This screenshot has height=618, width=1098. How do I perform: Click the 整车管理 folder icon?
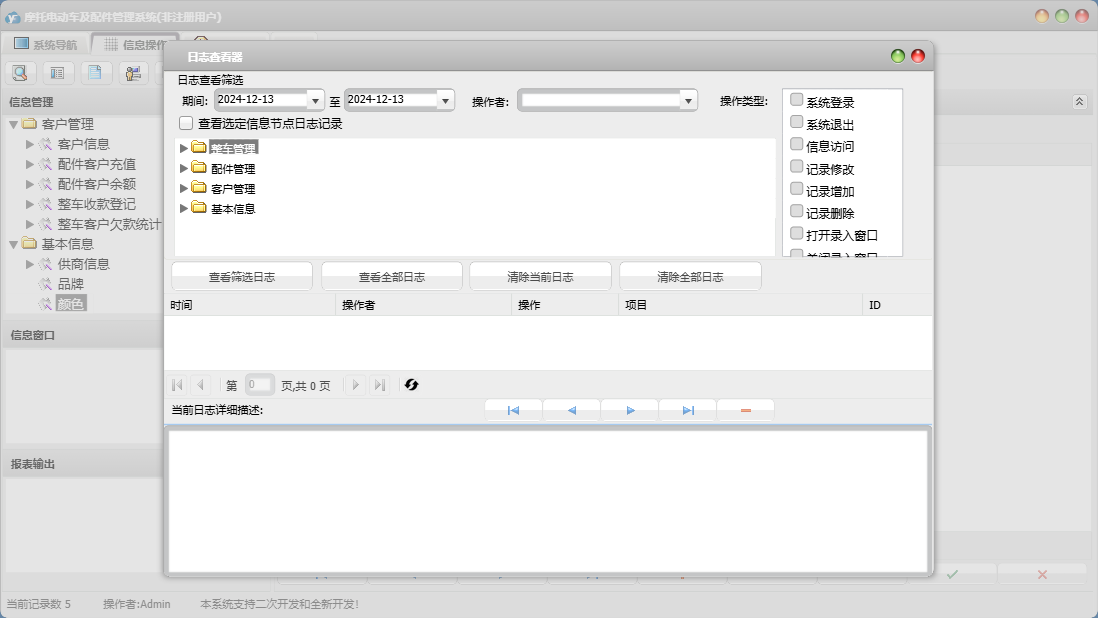click(199, 147)
